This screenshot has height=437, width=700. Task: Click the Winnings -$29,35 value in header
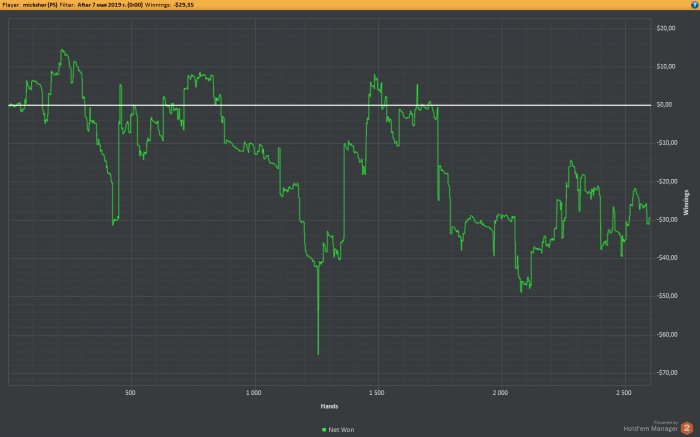[183, 4]
